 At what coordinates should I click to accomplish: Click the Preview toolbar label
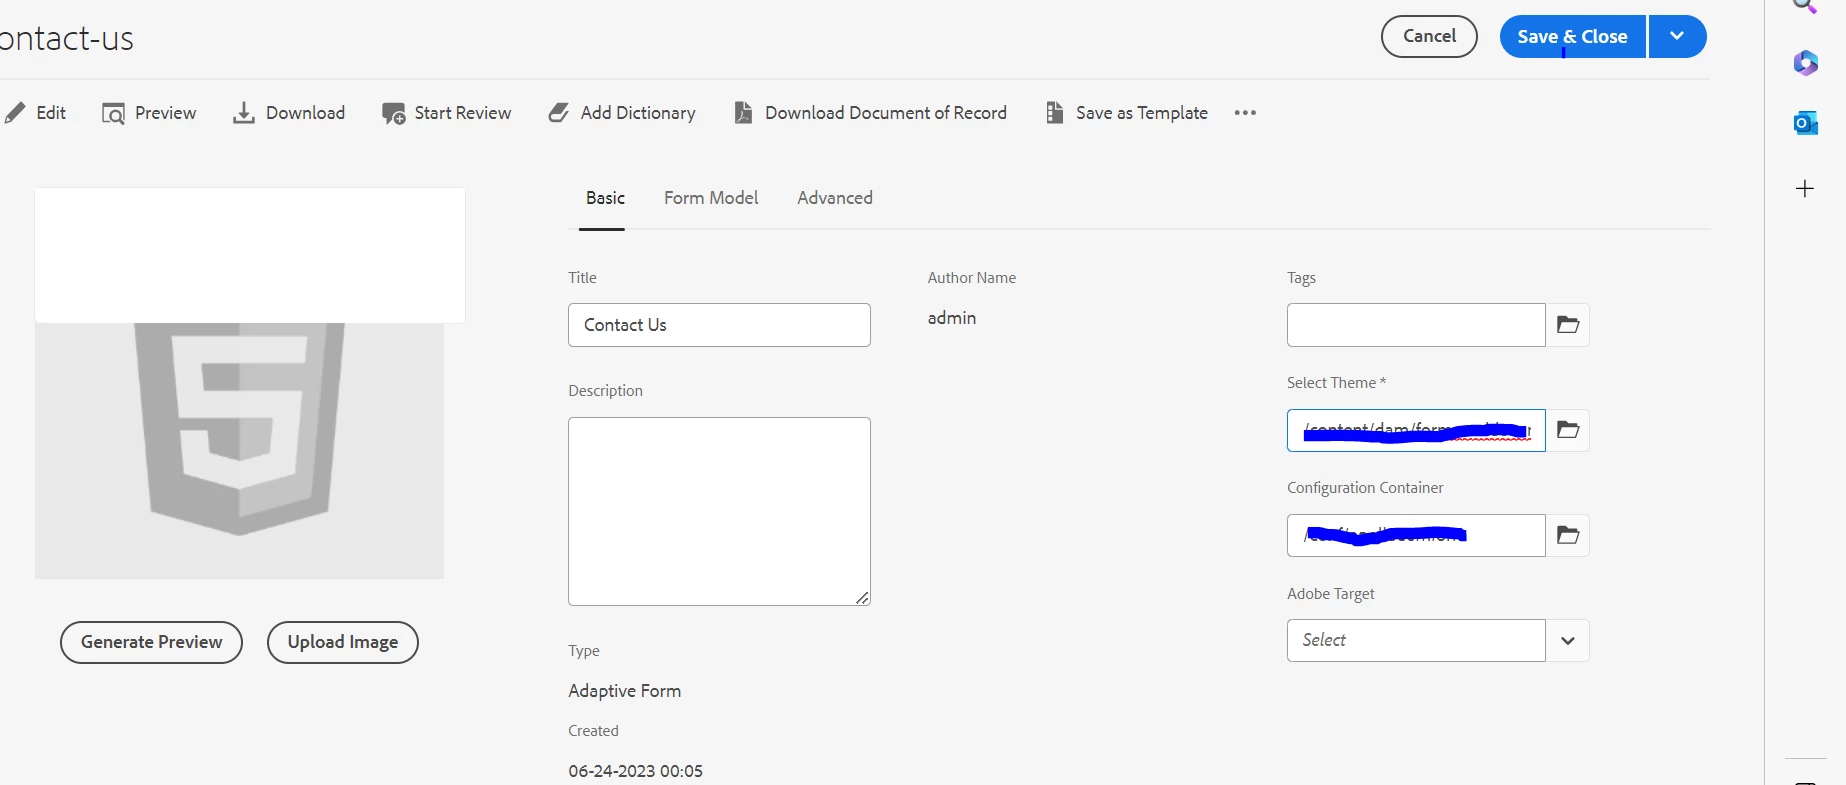pos(165,113)
